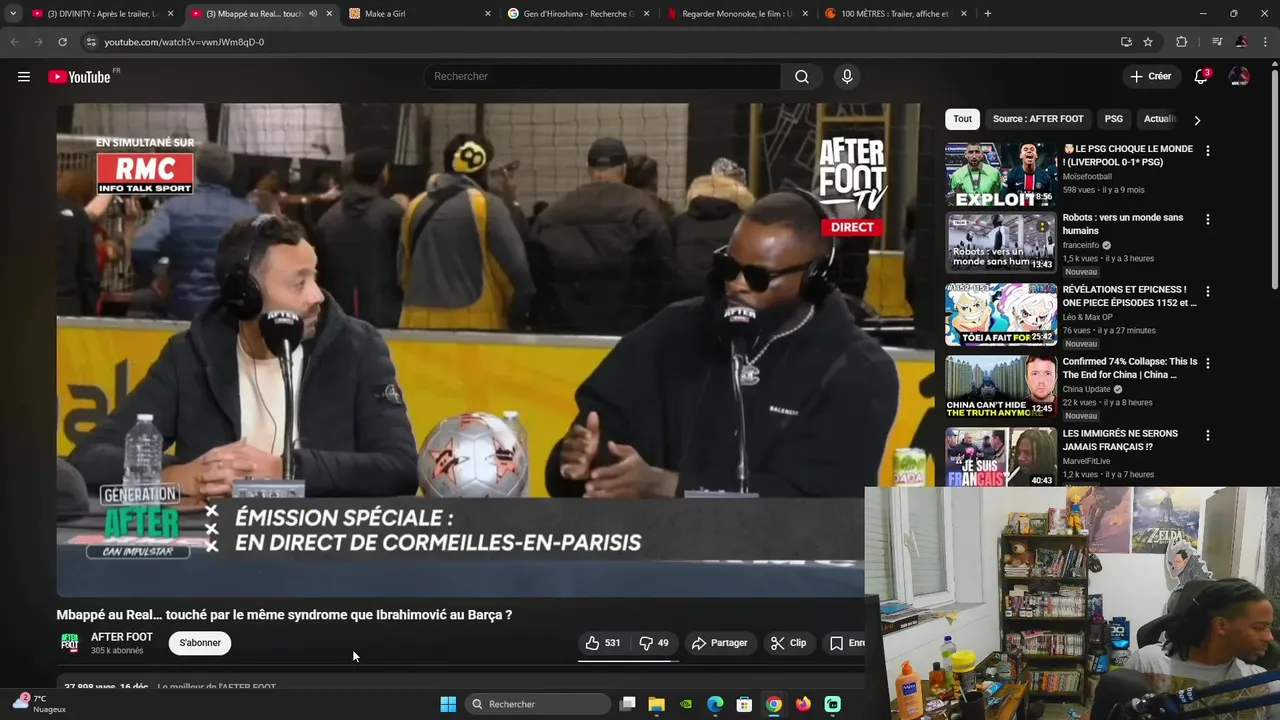This screenshot has width=1280, height=720.
Task: Click the browser address bar URL
Action: (184, 42)
